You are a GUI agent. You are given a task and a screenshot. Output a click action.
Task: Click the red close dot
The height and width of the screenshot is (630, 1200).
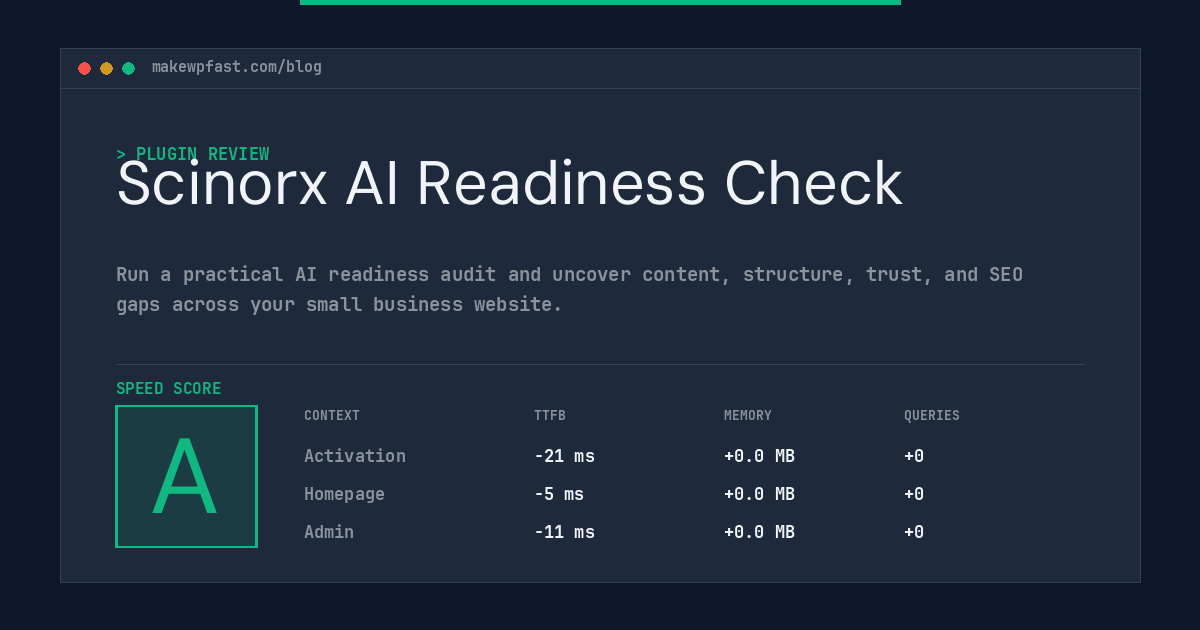coord(84,68)
